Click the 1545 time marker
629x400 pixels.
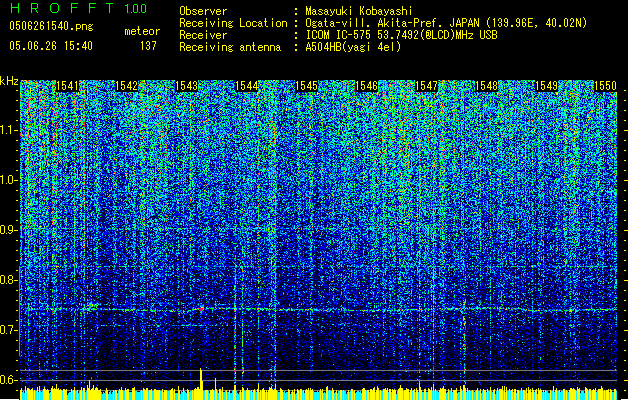coord(307,87)
